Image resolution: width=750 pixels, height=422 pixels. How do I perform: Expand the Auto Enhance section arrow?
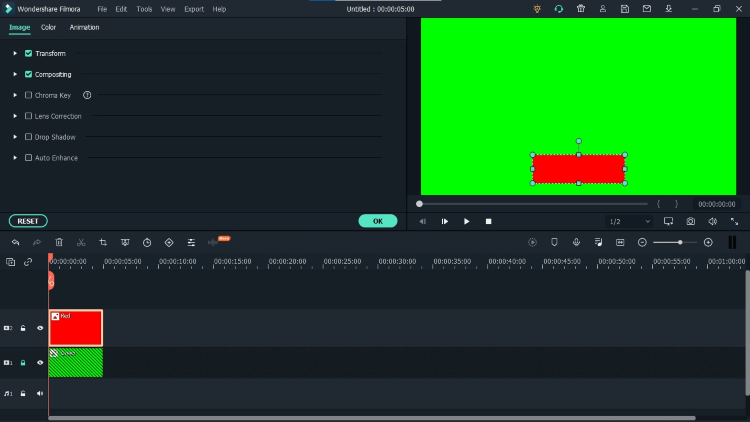click(15, 157)
